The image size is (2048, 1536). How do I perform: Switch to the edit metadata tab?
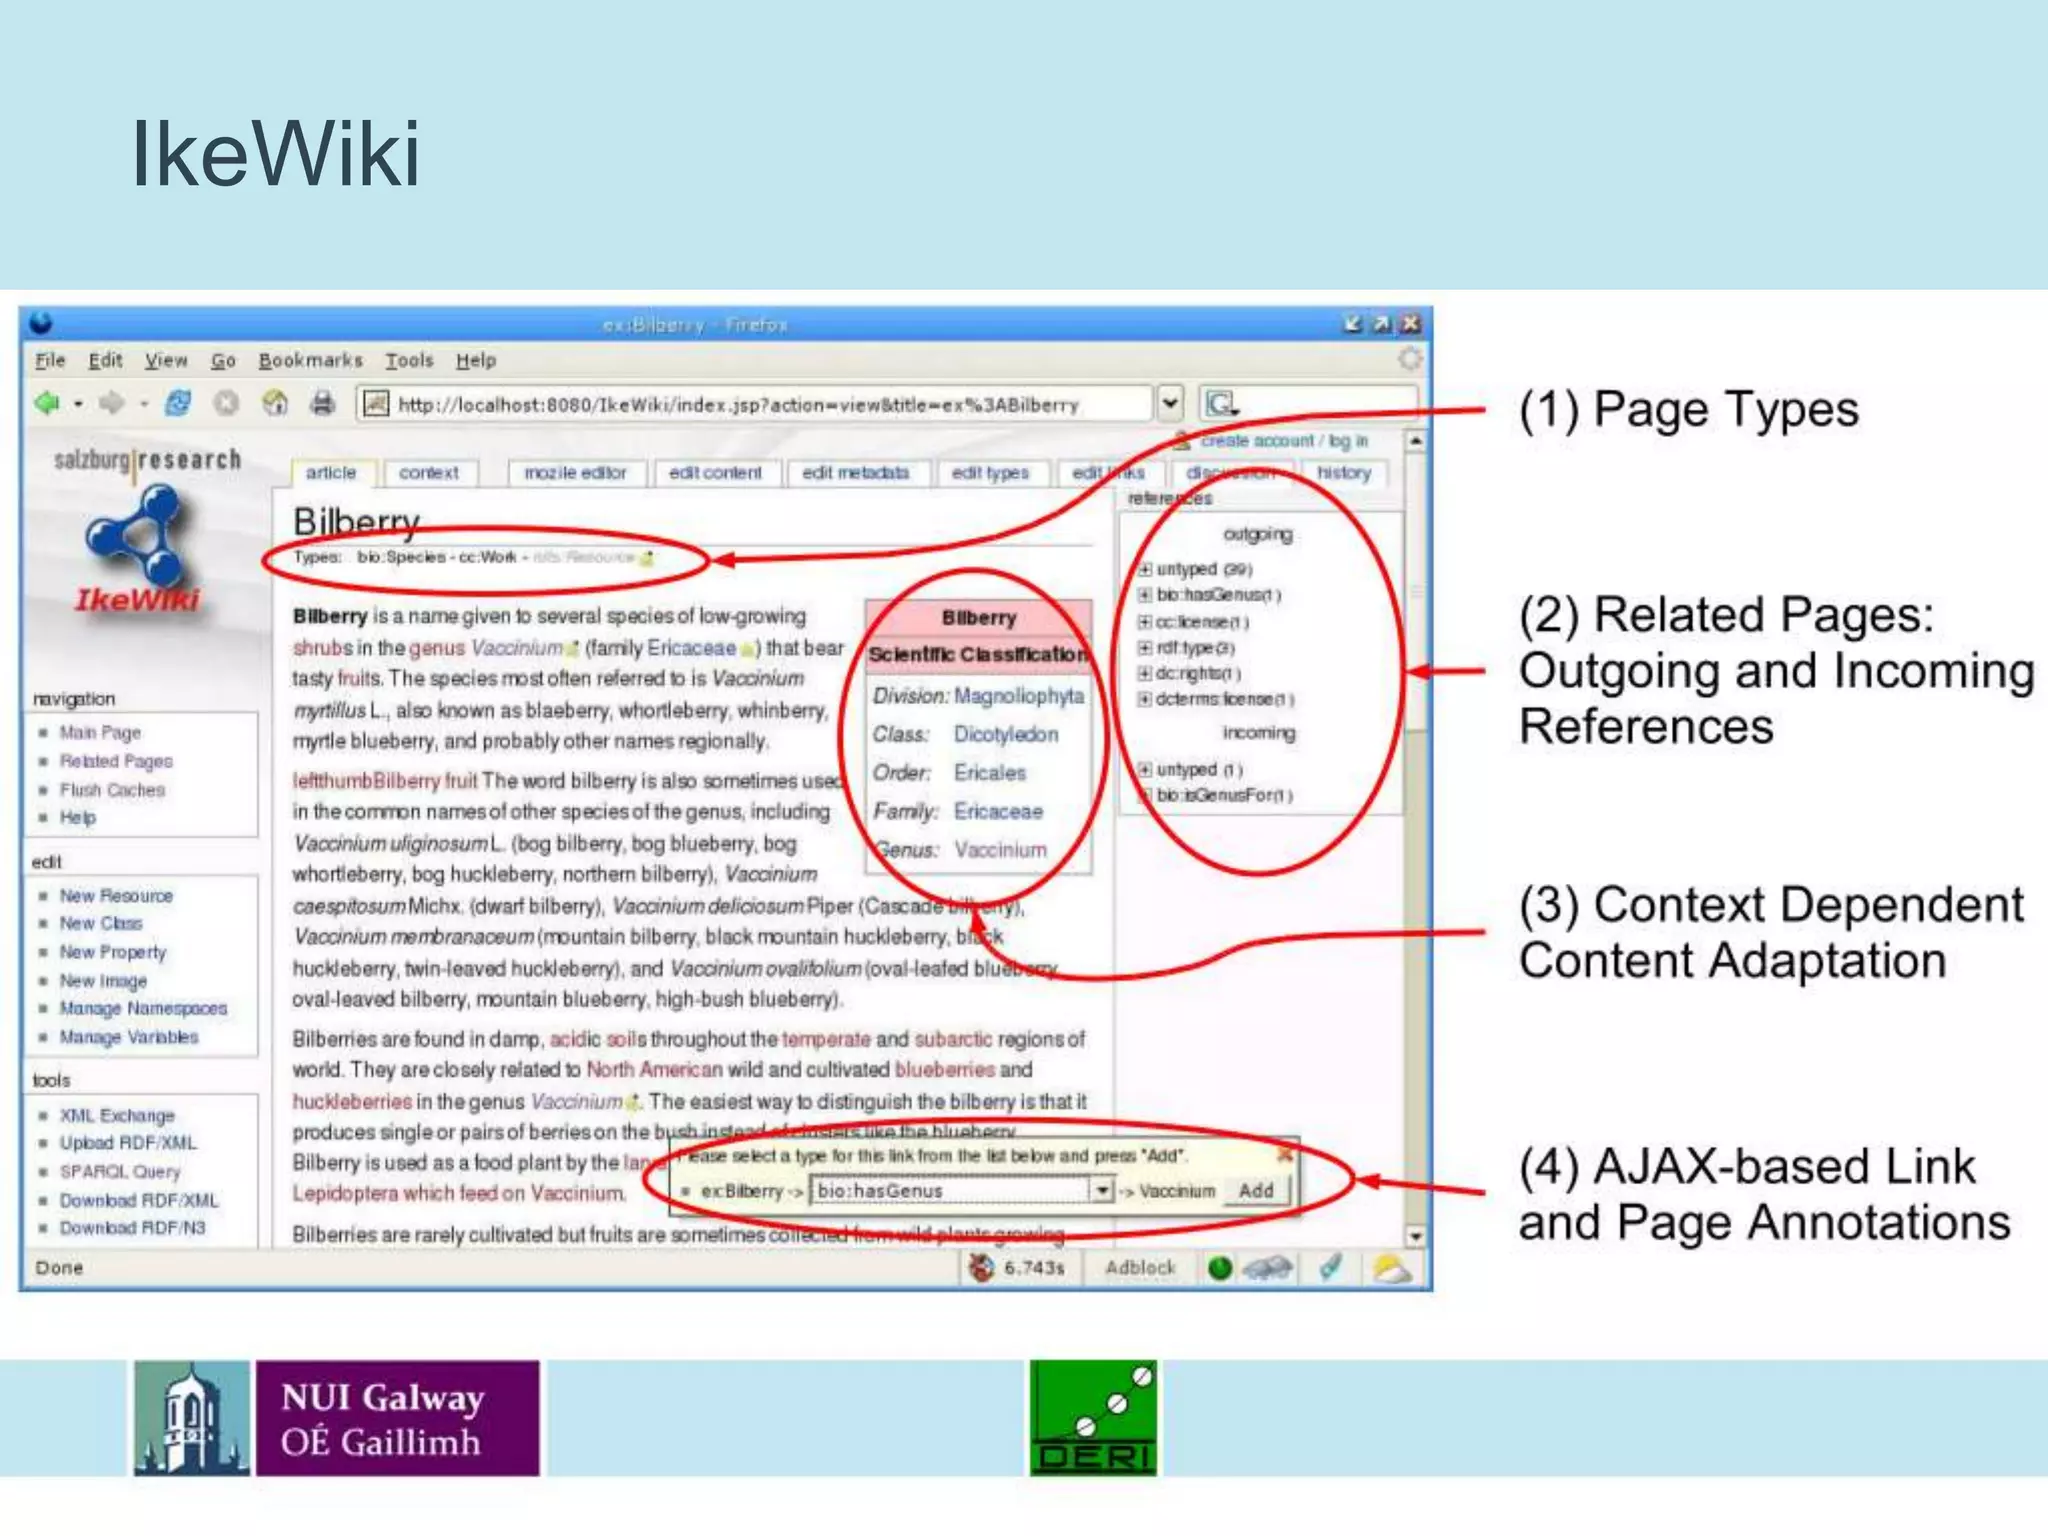(855, 473)
